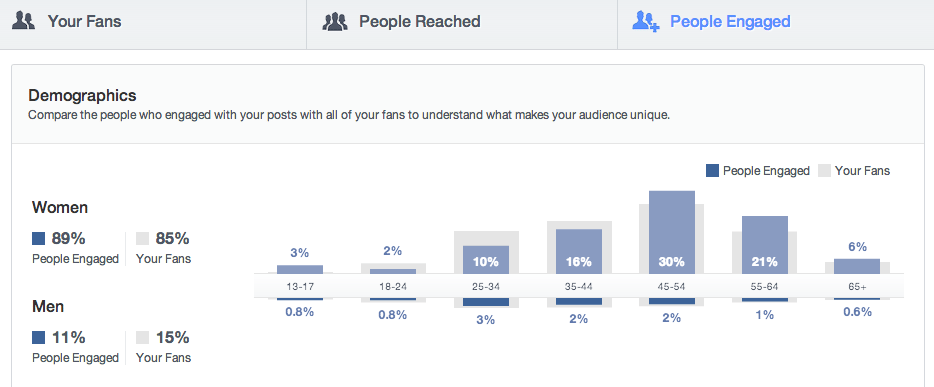Click the Your Fans legend gray square

(x=824, y=171)
